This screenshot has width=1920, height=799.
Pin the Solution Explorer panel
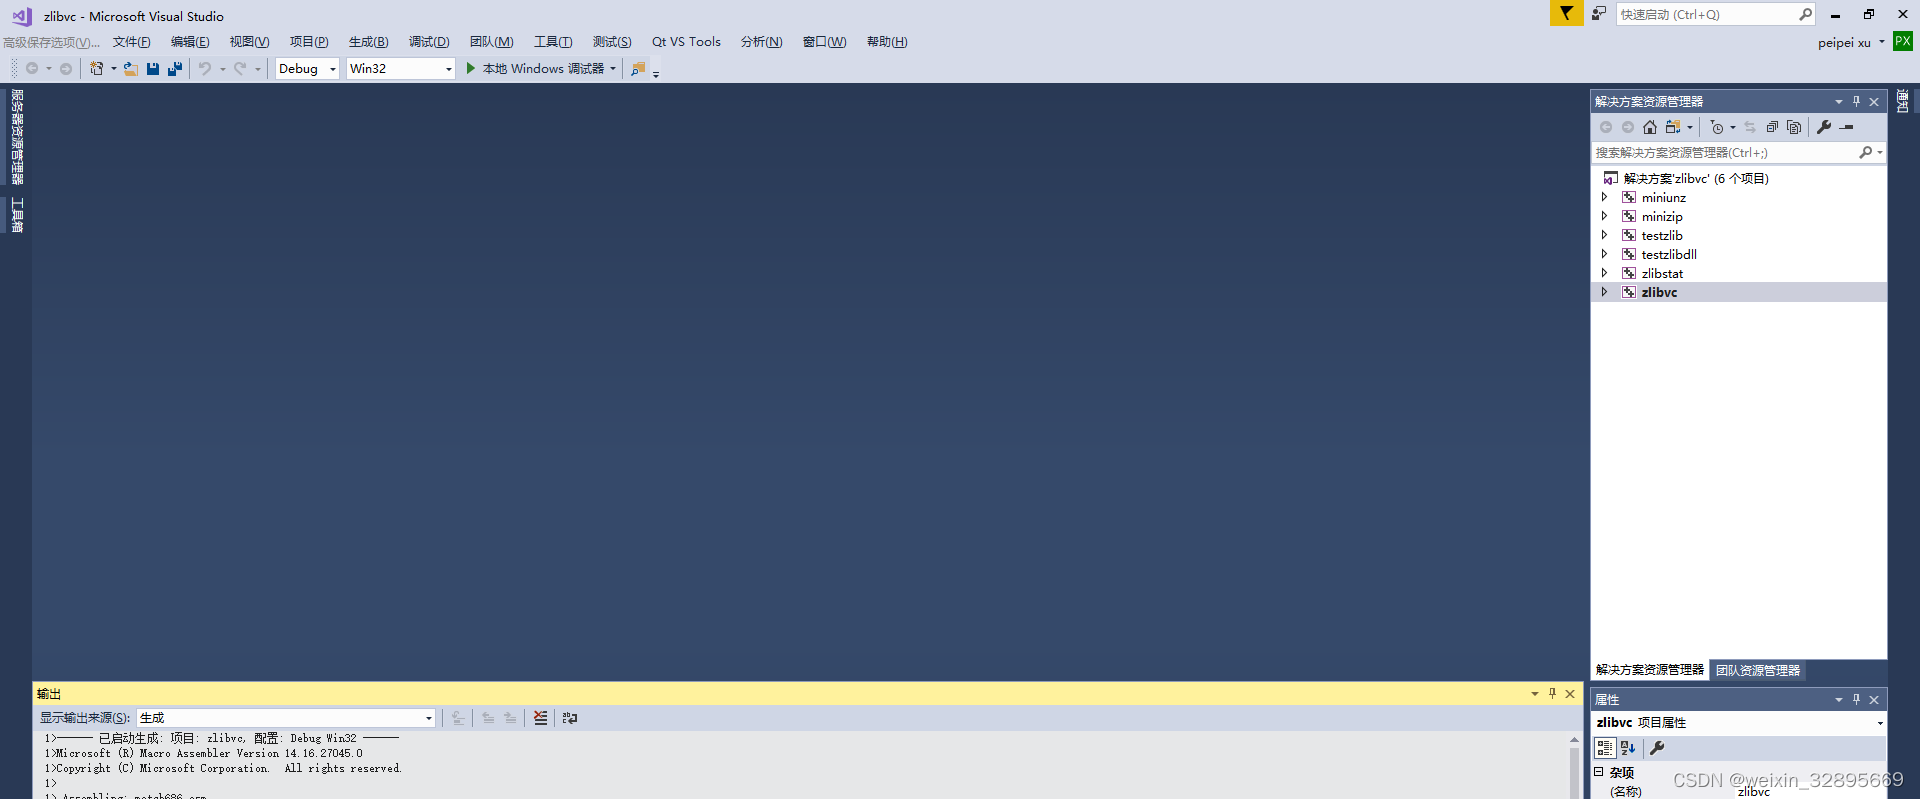tap(1856, 101)
